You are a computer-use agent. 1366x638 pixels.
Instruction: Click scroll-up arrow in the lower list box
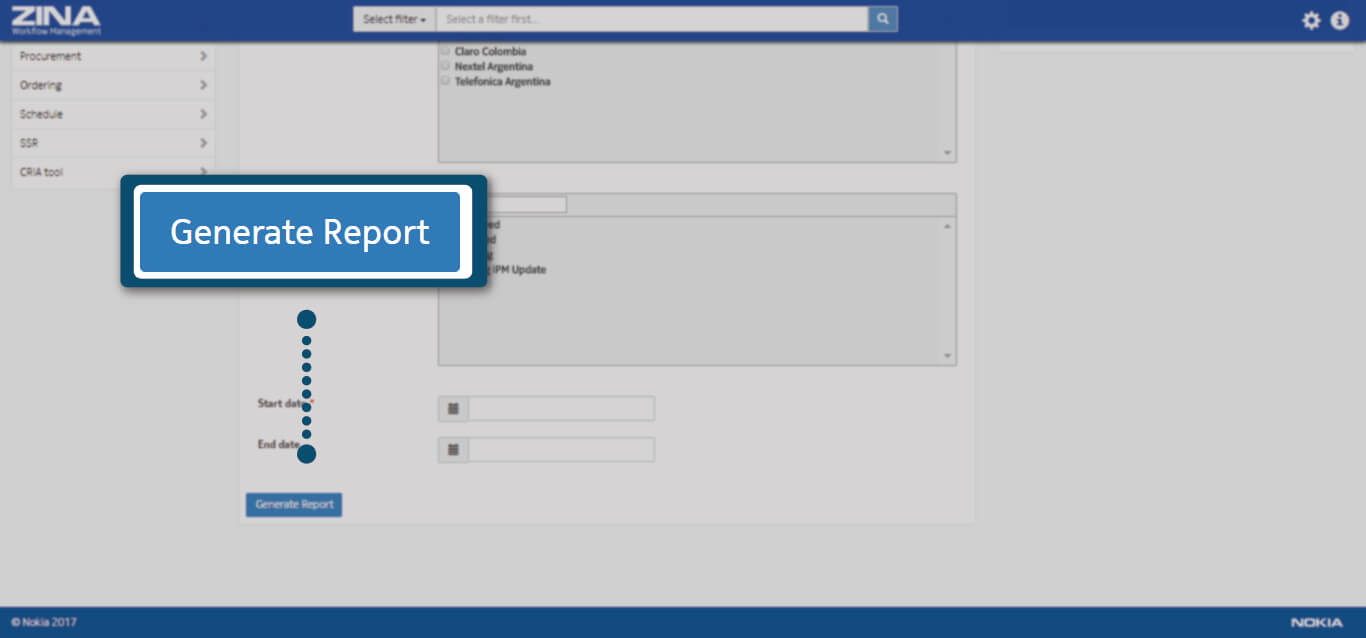click(947, 227)
